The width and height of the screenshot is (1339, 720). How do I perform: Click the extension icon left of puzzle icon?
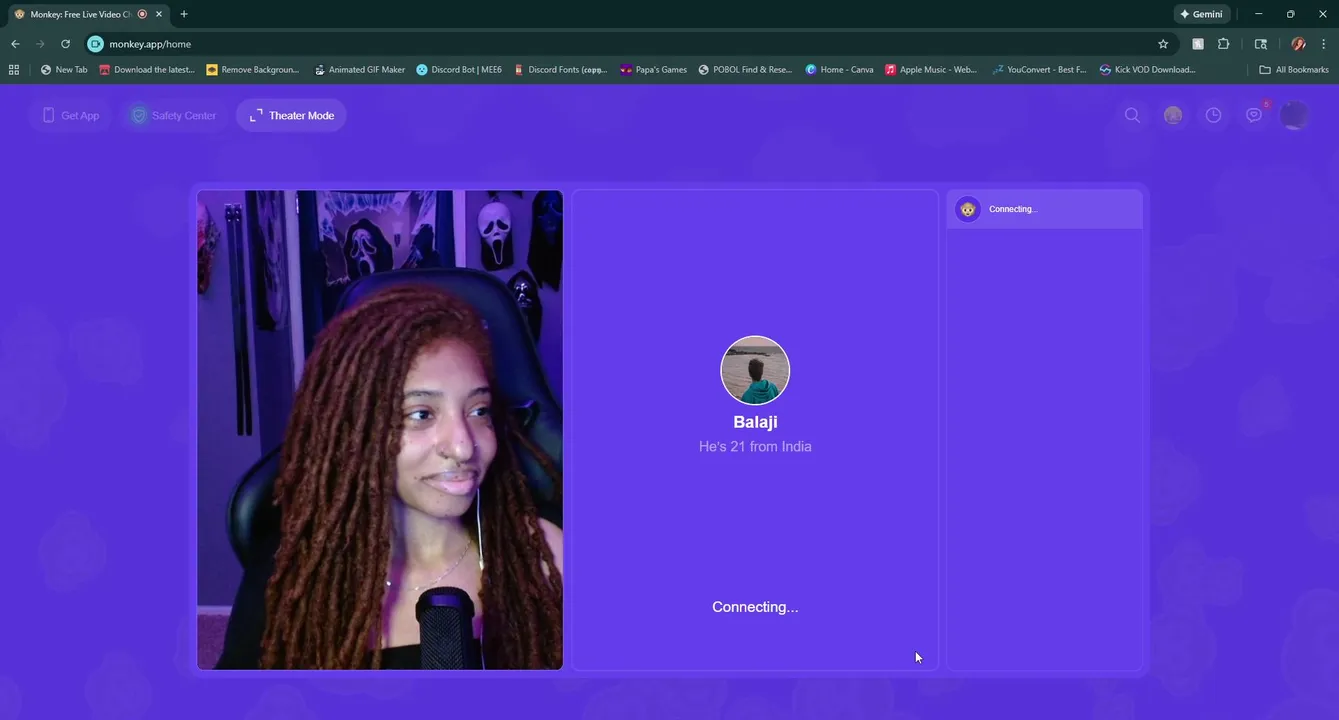pos(1198,44)
